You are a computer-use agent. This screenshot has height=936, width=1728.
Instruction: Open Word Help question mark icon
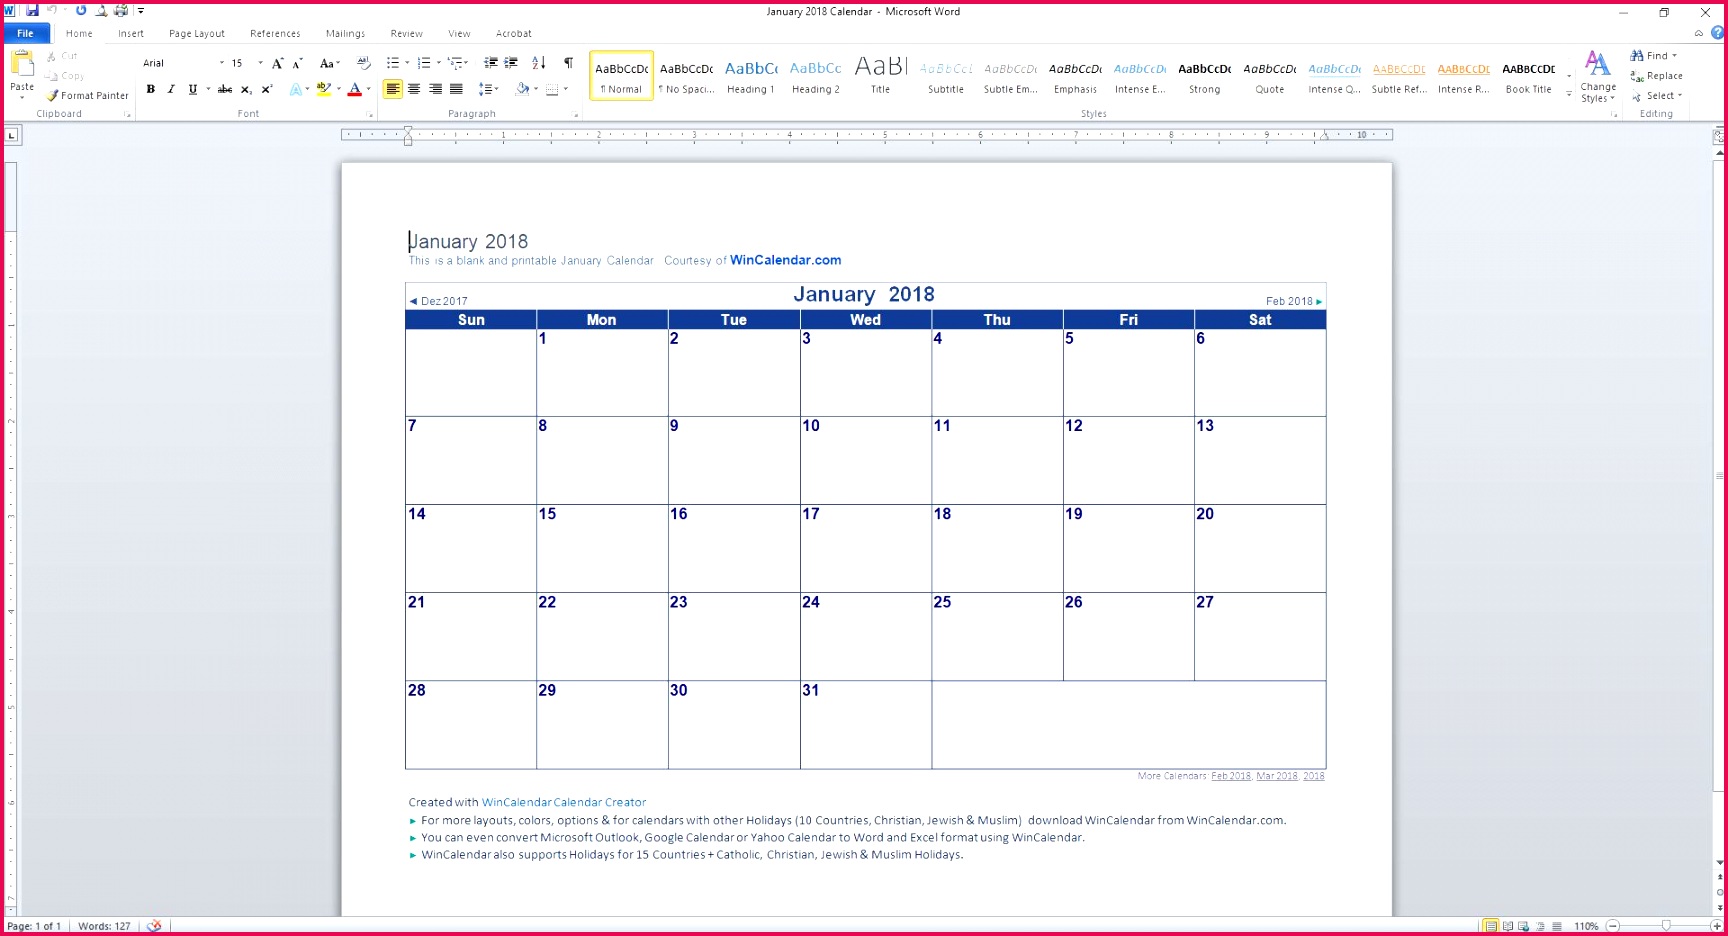[x=1718, y=33]
